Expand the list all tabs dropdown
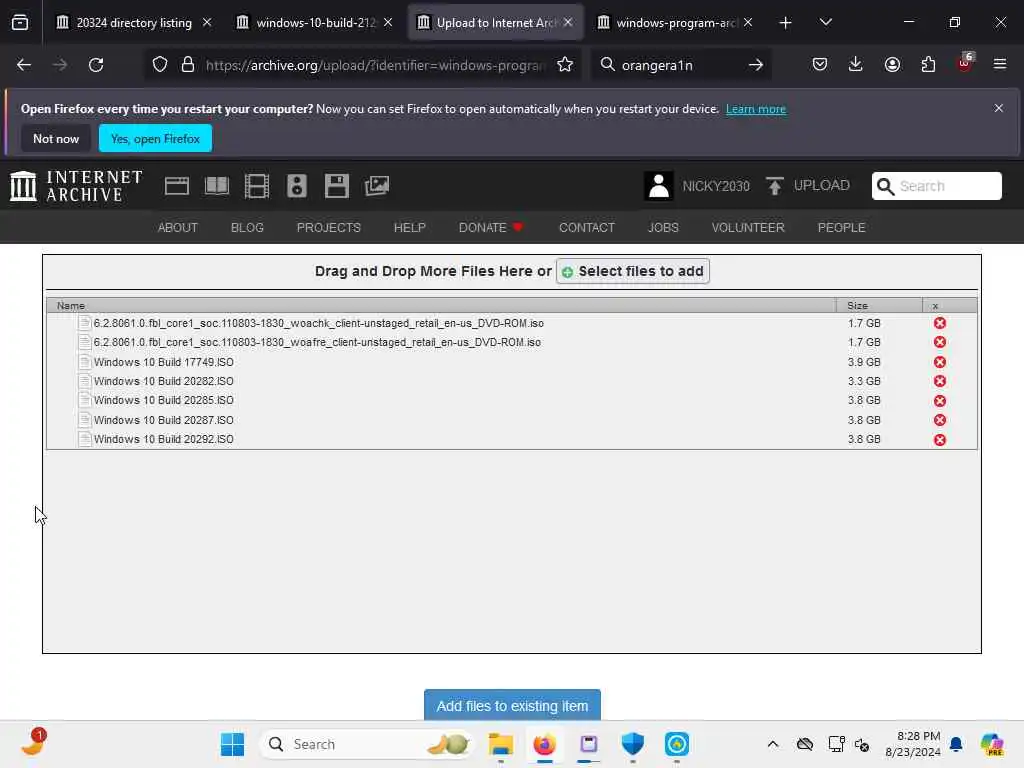This screenshot has width=1024, height=768. pyautogui.click(x=825, y=22)
